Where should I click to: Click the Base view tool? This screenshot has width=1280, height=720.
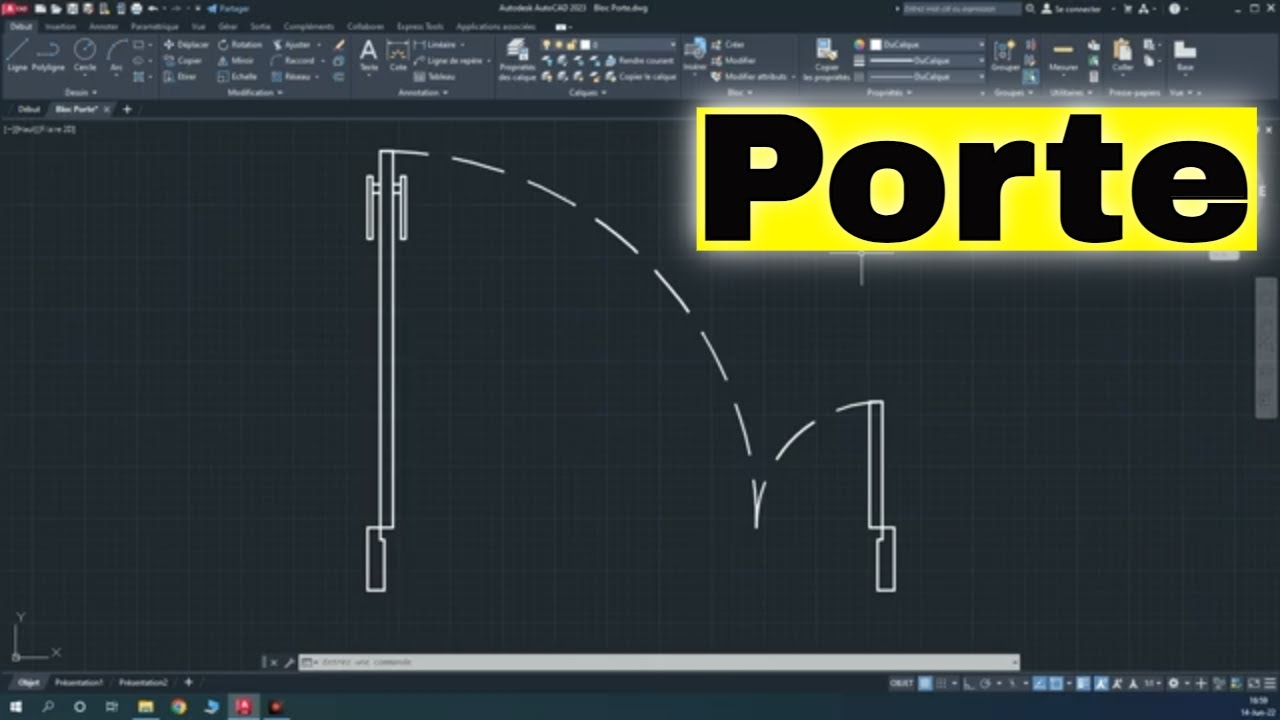click(1185, 55)
